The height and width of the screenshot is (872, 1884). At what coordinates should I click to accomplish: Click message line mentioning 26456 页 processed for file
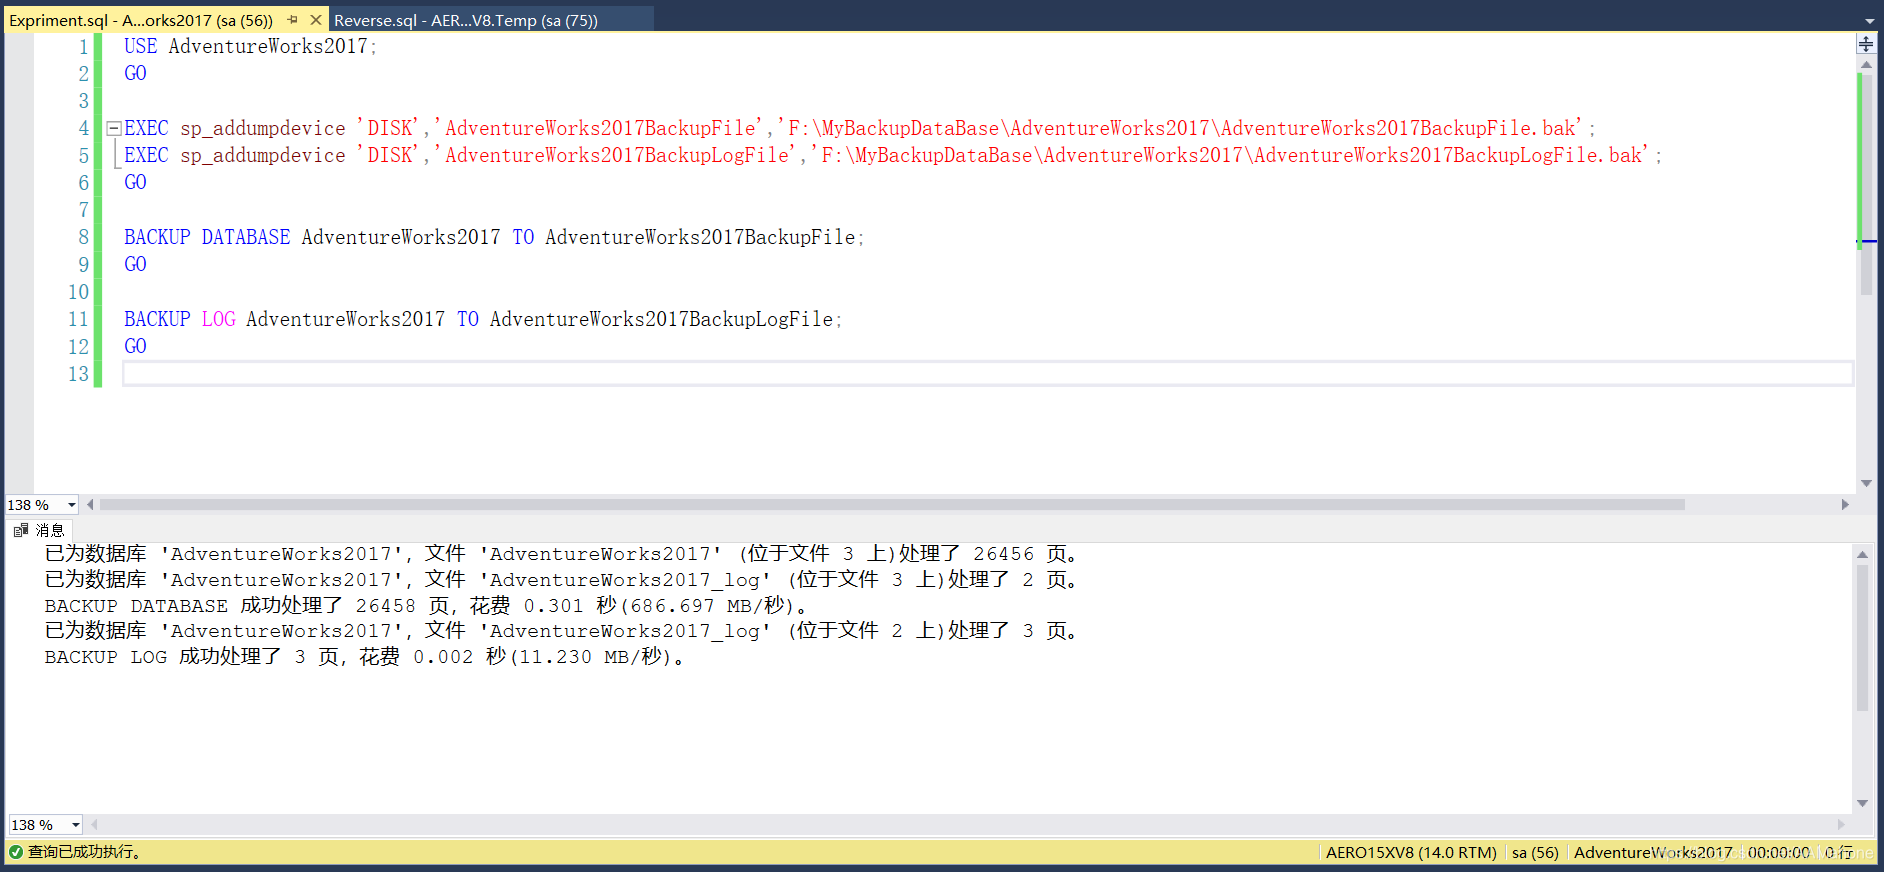[x=561, y=554]
